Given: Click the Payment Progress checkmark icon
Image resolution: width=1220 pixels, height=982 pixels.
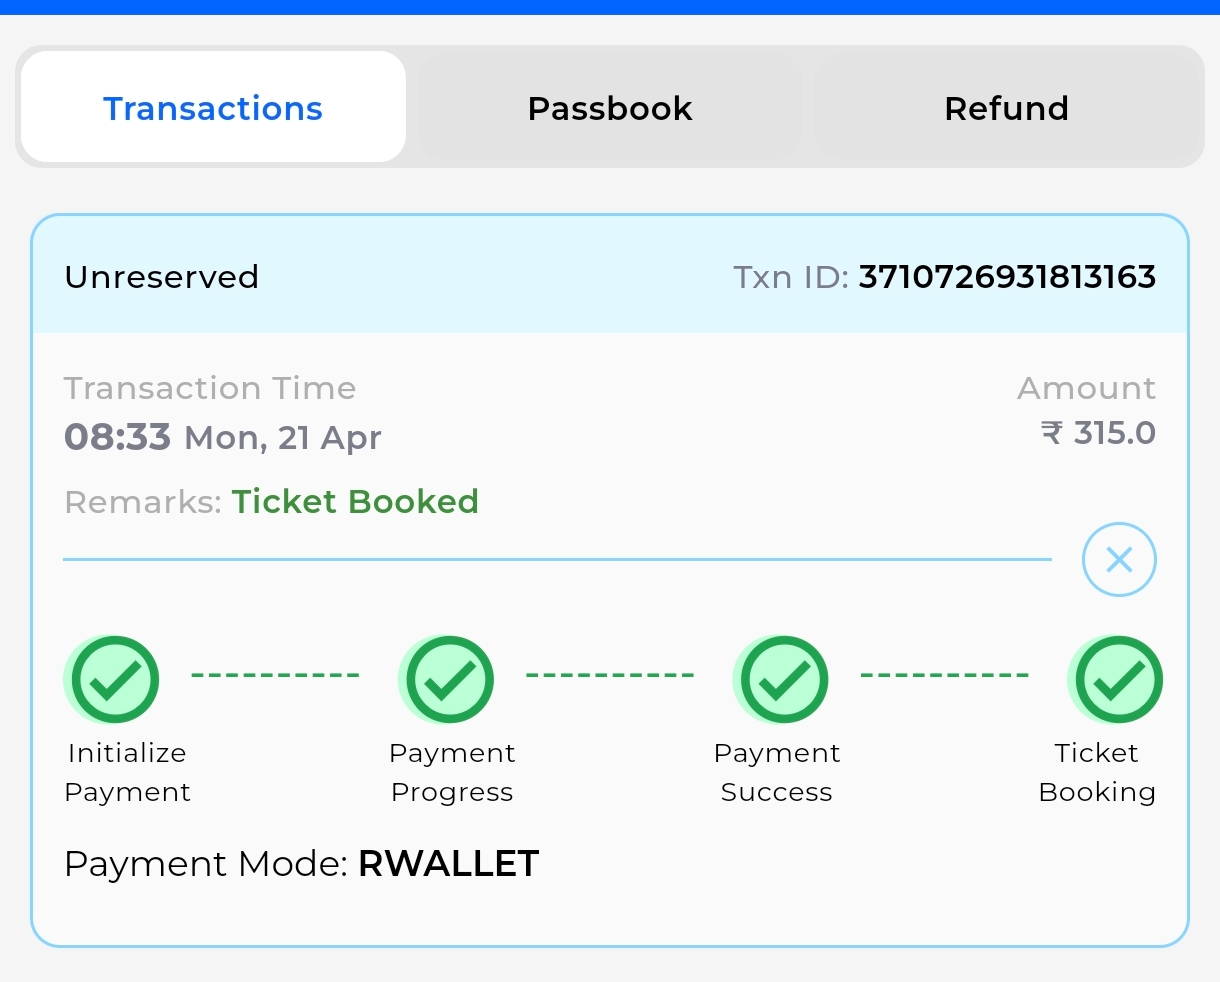Looking at the screenshot, I should tap(448, 680).
